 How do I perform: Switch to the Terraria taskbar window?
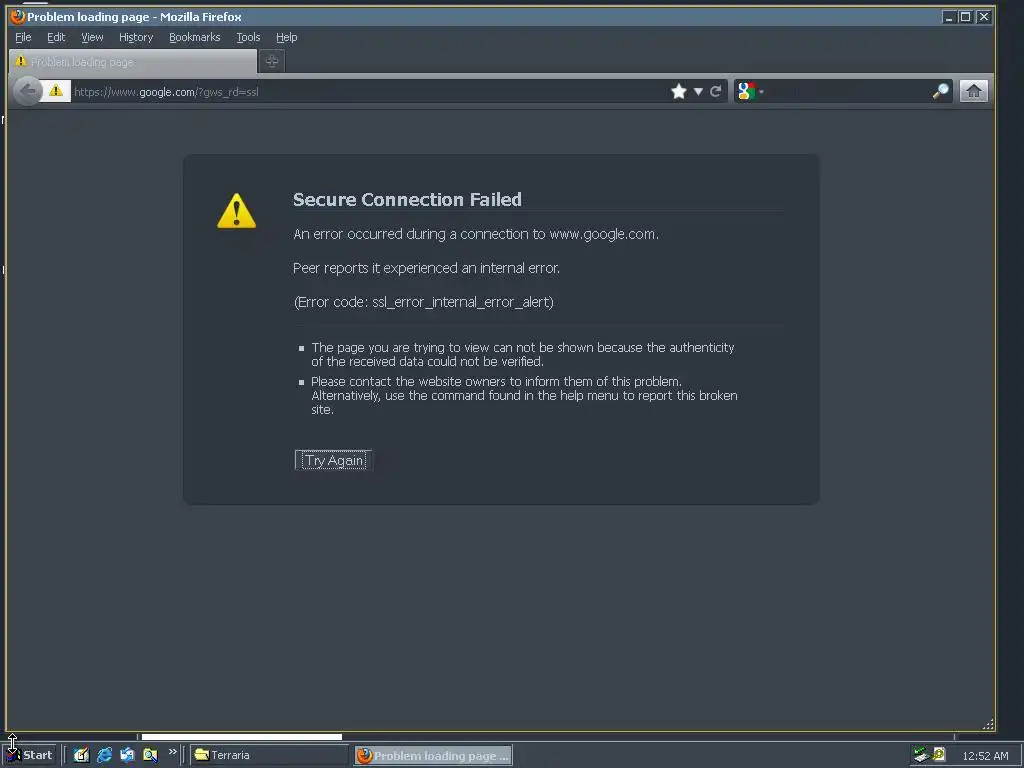(270, 755)
